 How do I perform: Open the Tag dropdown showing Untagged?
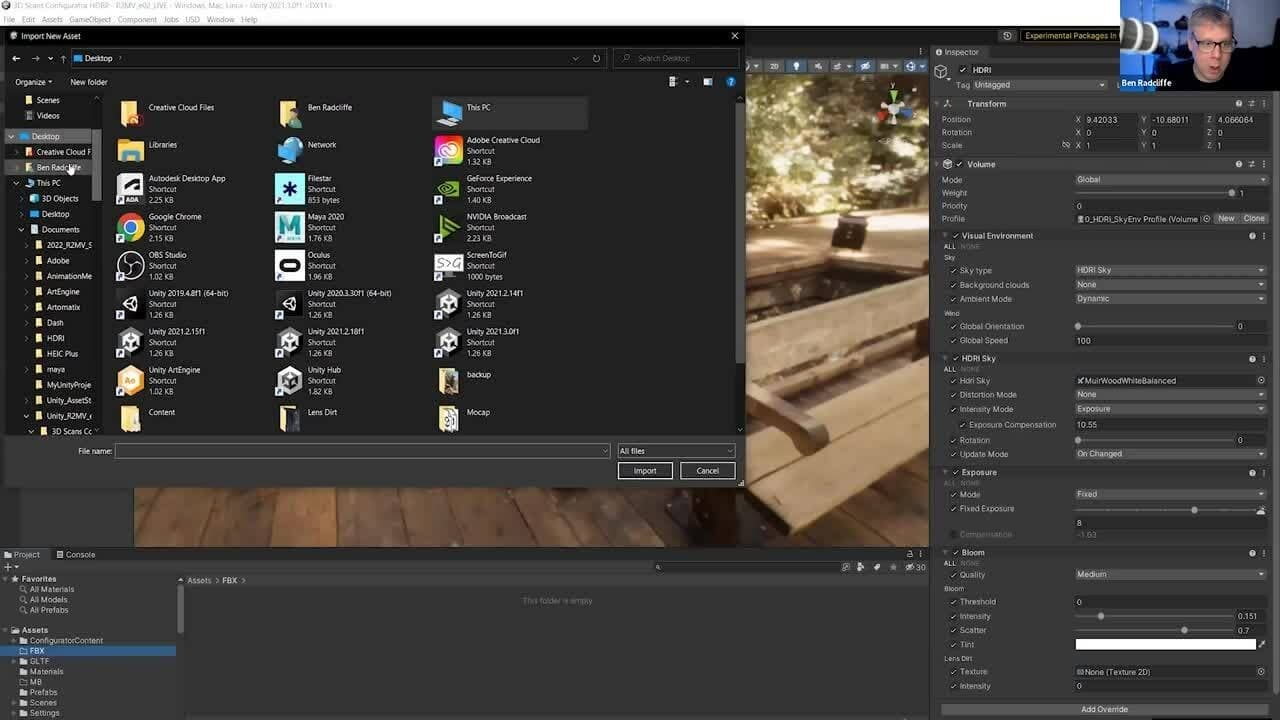pyautogui.click(x=1039, y=85)
